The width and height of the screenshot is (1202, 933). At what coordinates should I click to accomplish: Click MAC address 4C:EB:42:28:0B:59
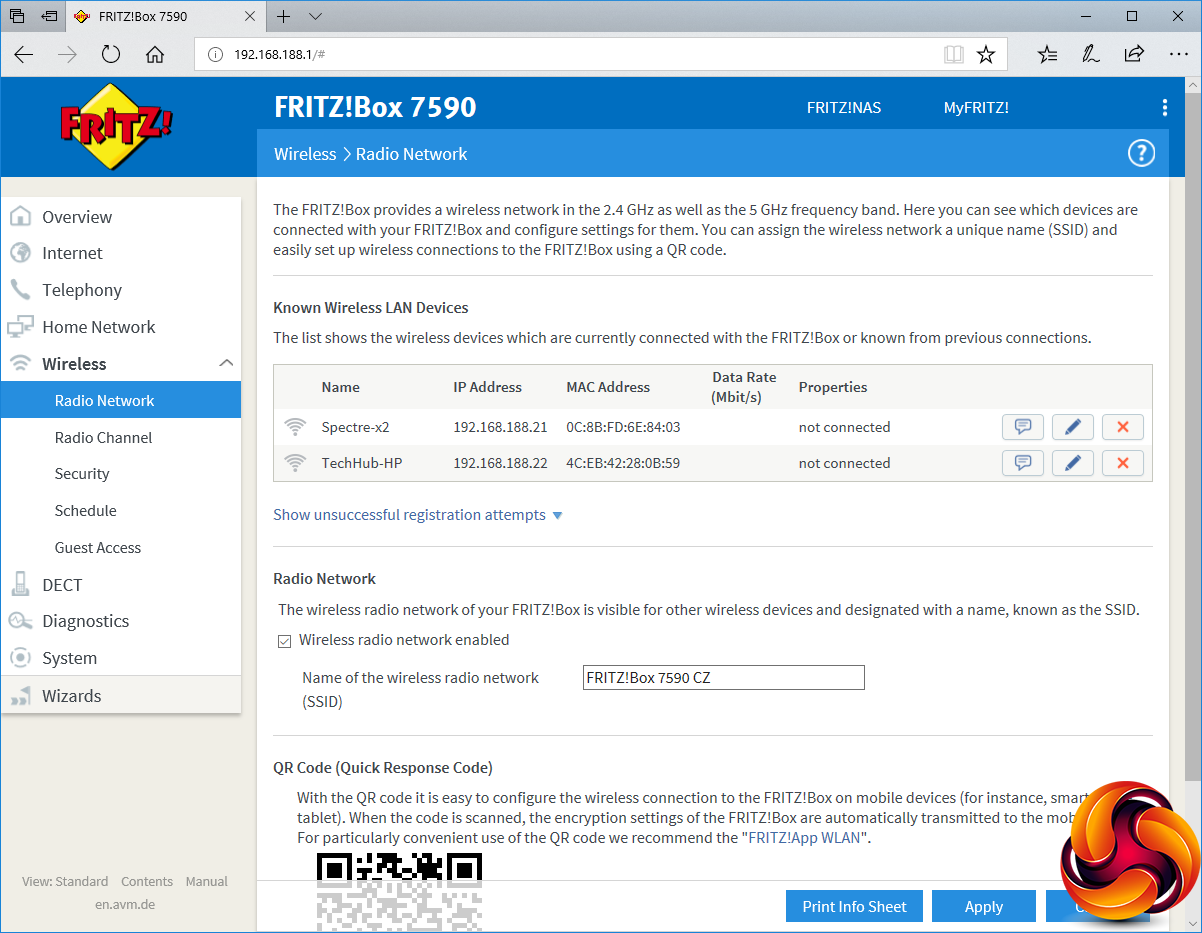(623, 463)
